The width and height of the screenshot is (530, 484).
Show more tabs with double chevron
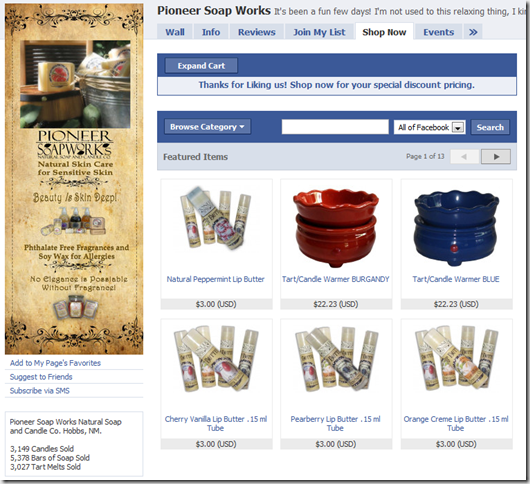click(x=473, y=32)
